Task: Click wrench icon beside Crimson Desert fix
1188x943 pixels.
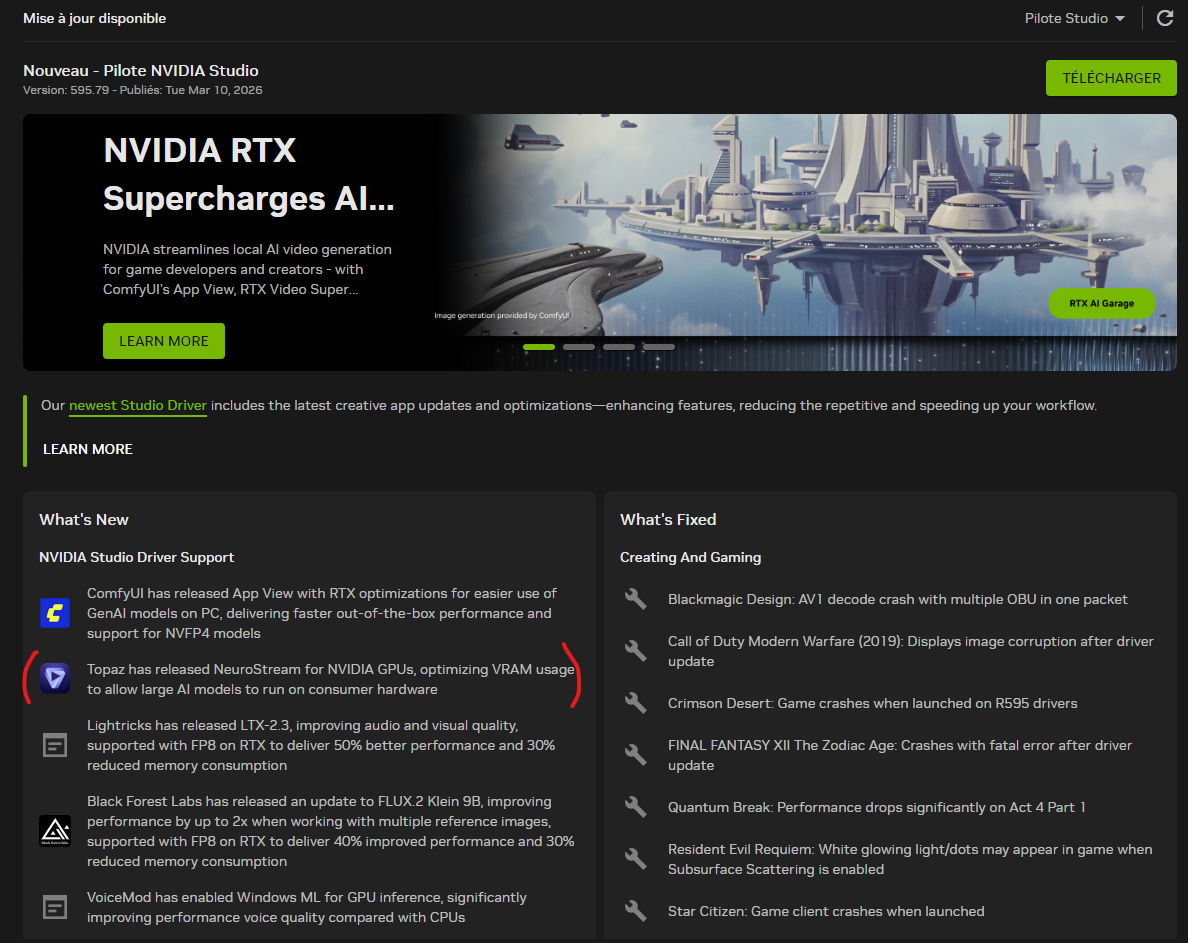Action: coord(635,703)
